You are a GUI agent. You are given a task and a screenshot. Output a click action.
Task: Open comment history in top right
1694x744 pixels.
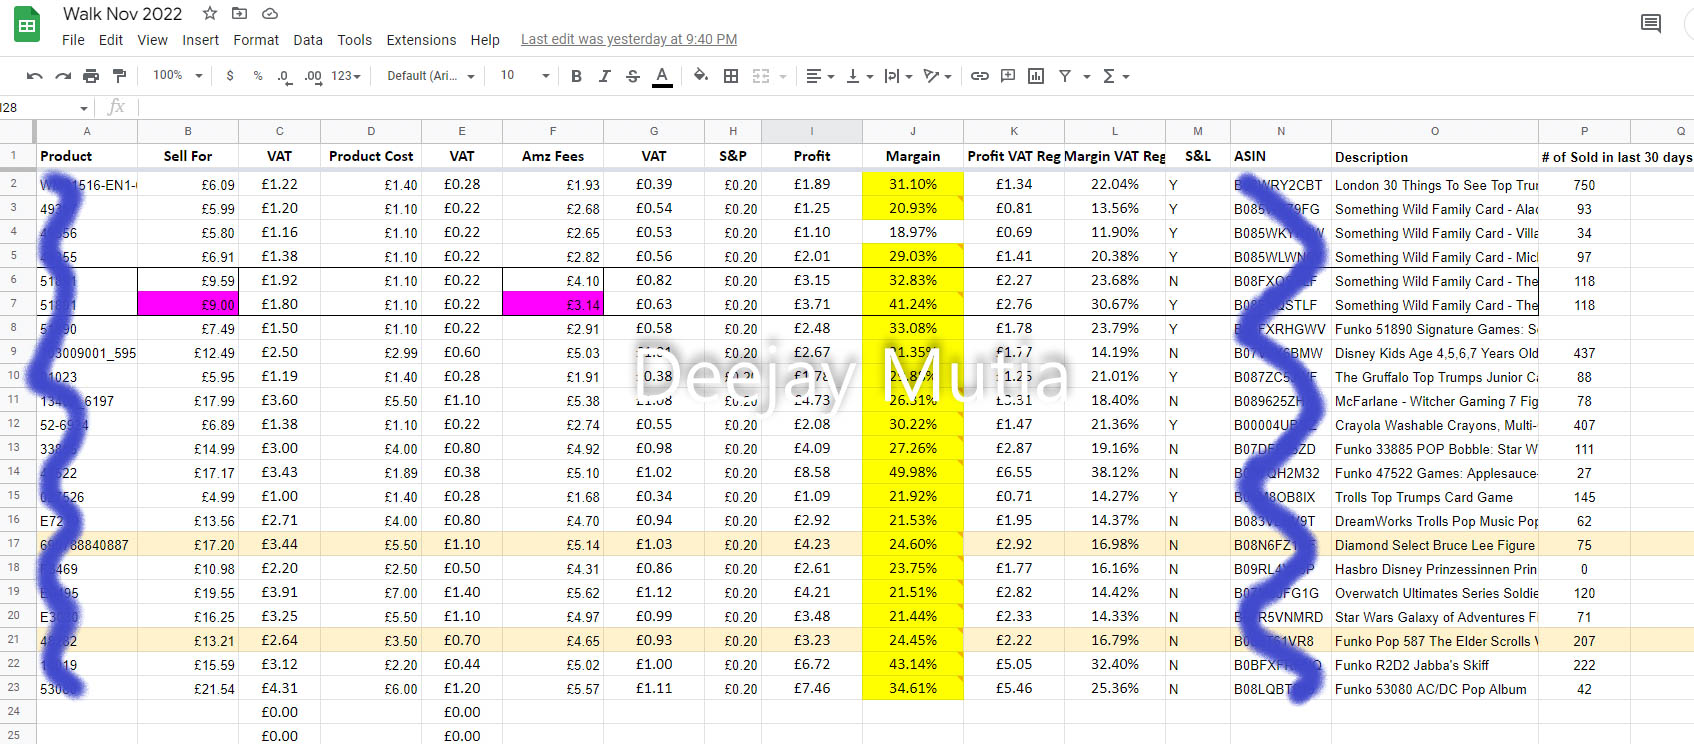(x=1651, y=23)
